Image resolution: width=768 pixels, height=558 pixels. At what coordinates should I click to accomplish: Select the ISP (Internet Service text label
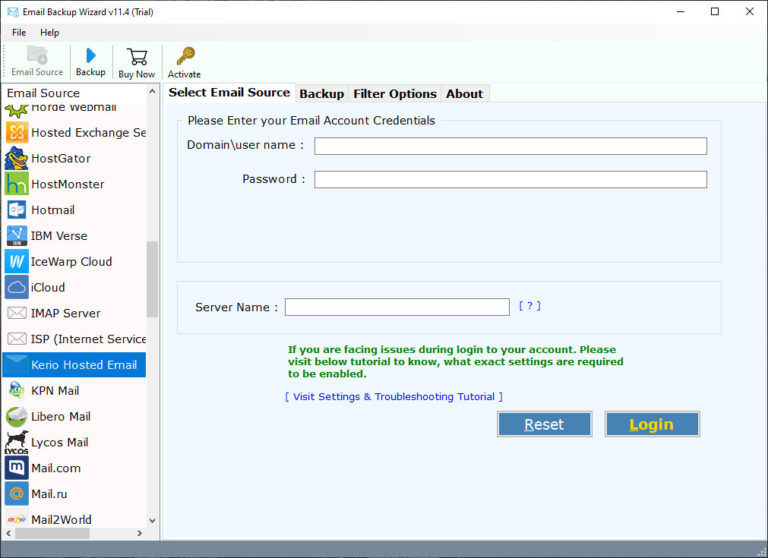89,339
